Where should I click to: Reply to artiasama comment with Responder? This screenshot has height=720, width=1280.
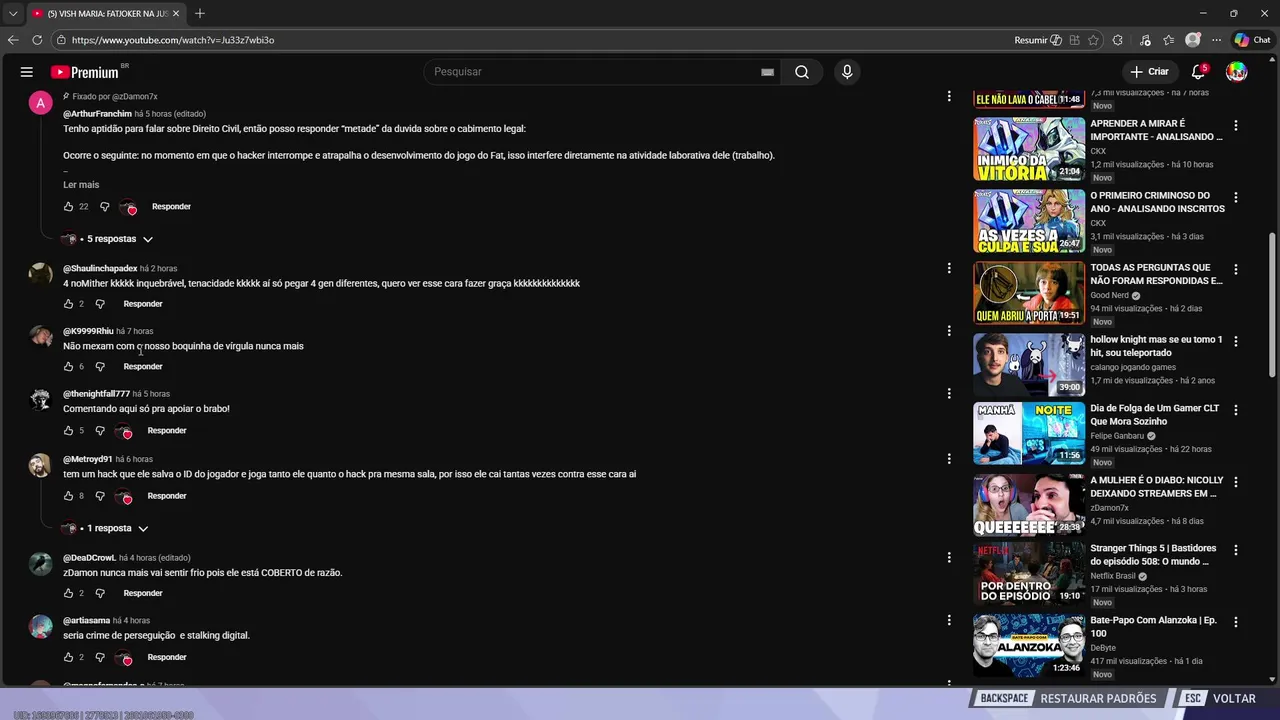pyautogui.click(x=167, y=657)
